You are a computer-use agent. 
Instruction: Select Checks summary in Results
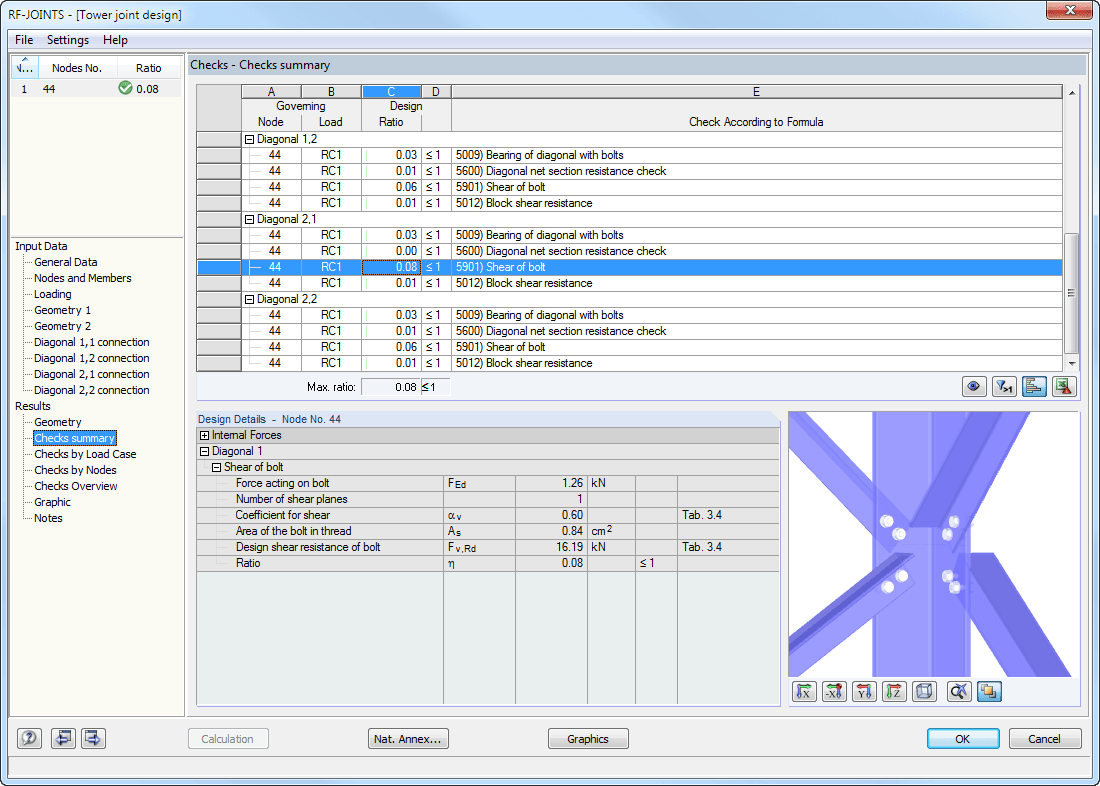(74, 439)
